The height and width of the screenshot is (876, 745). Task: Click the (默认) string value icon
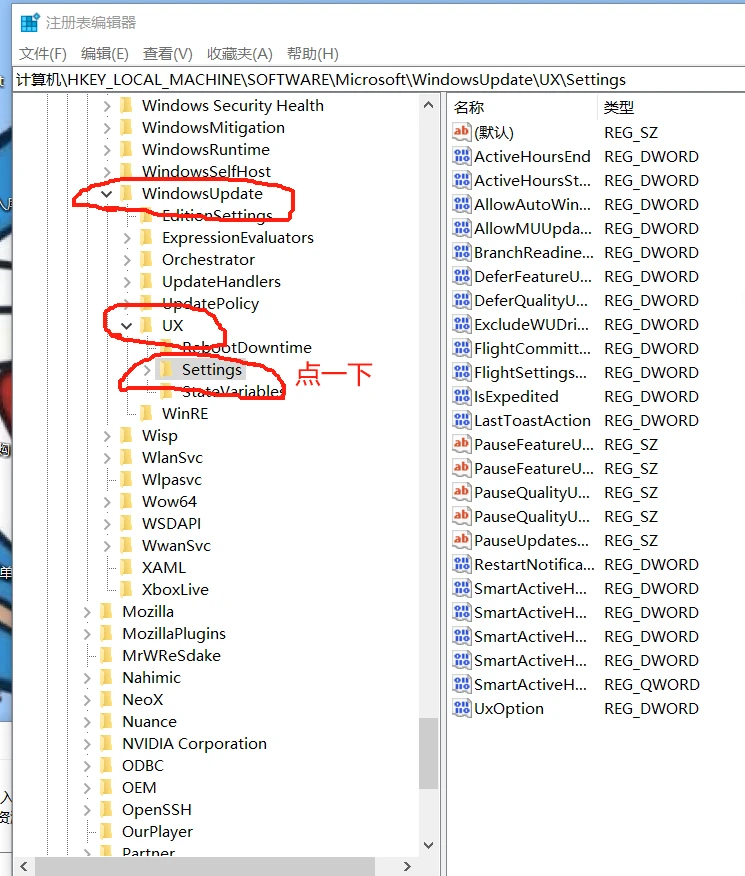pos(461,132)
